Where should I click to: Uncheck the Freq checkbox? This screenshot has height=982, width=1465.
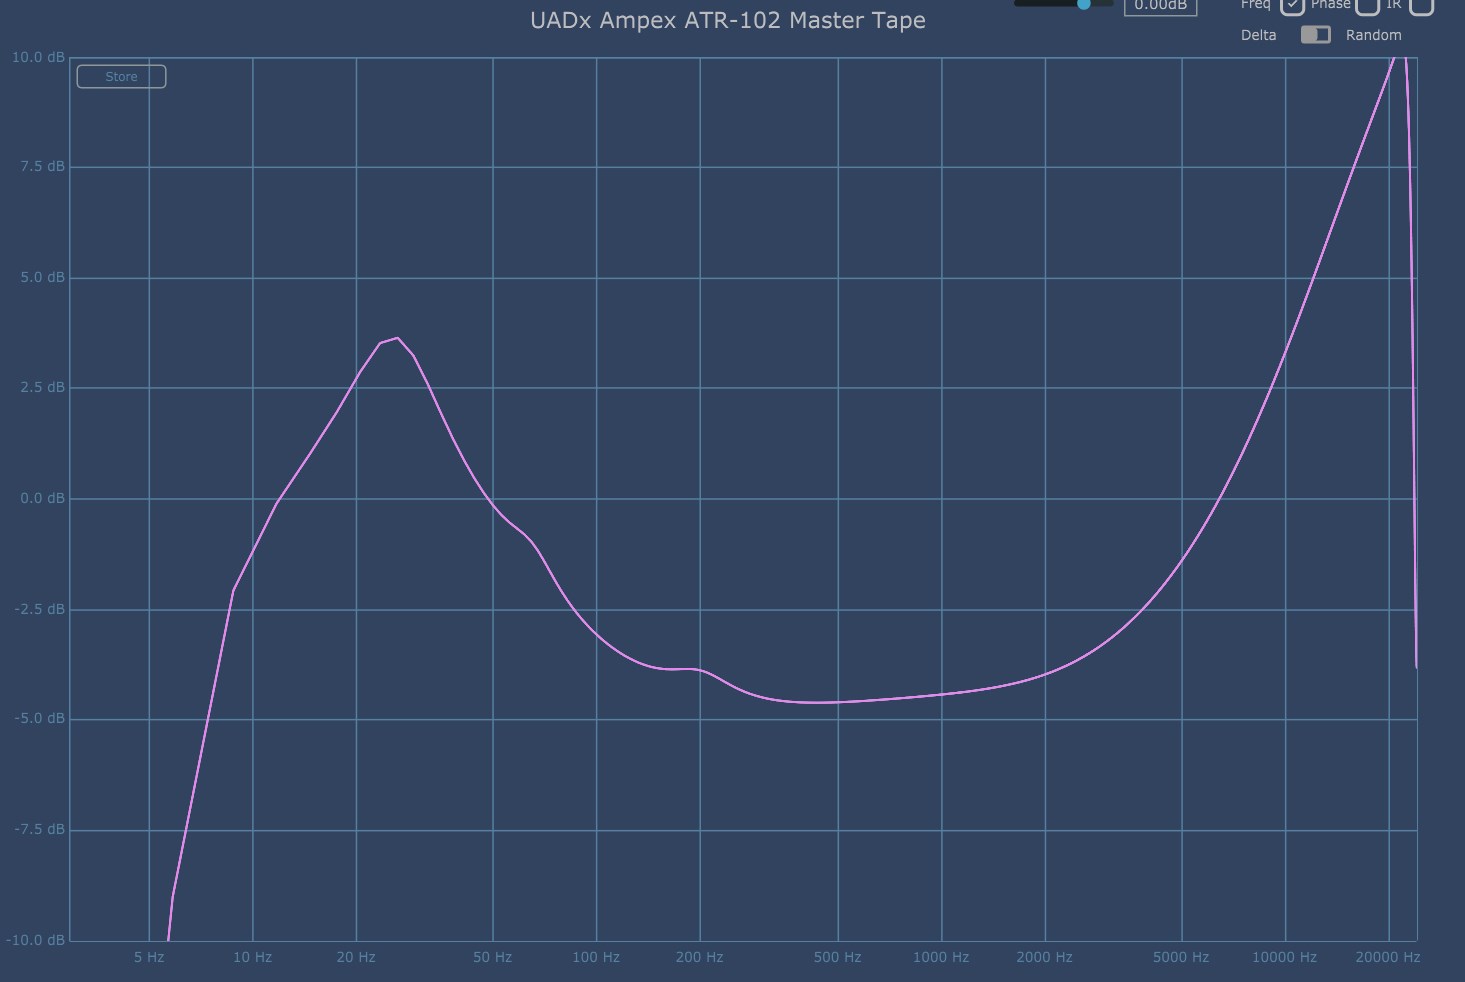point(1292,5)
